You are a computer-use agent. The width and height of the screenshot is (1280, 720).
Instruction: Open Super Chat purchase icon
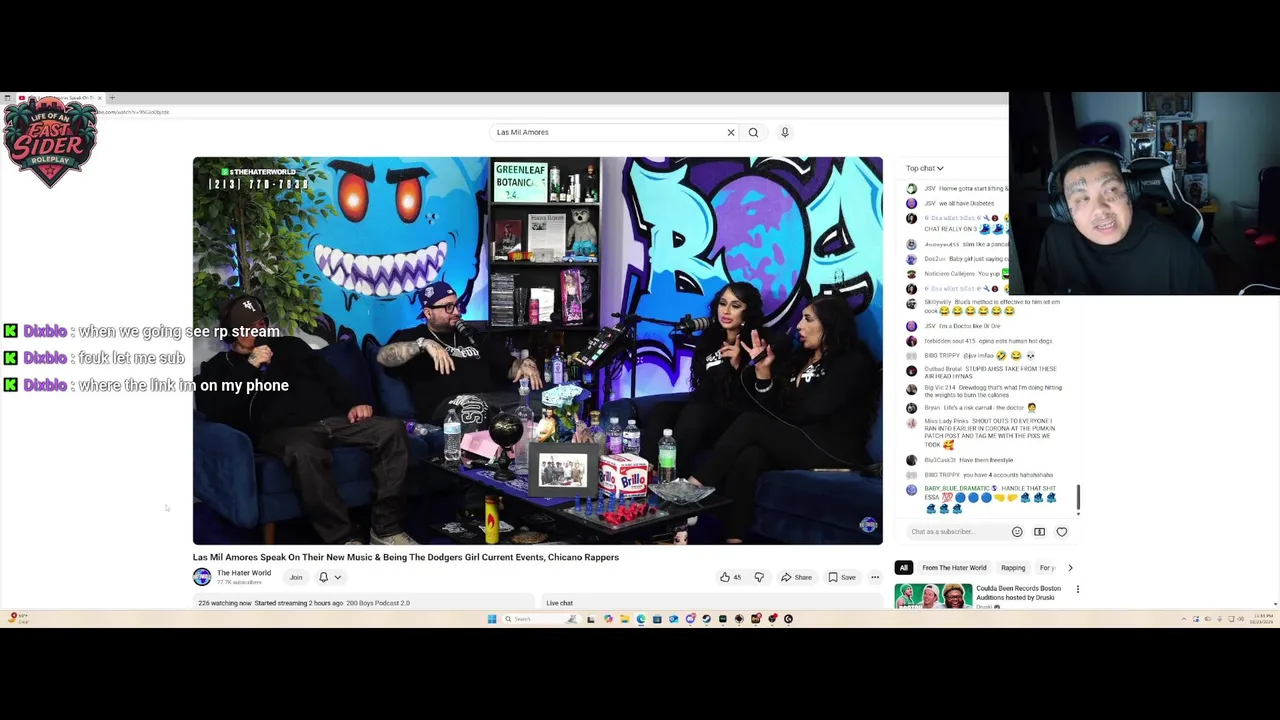coord(1039,532)
